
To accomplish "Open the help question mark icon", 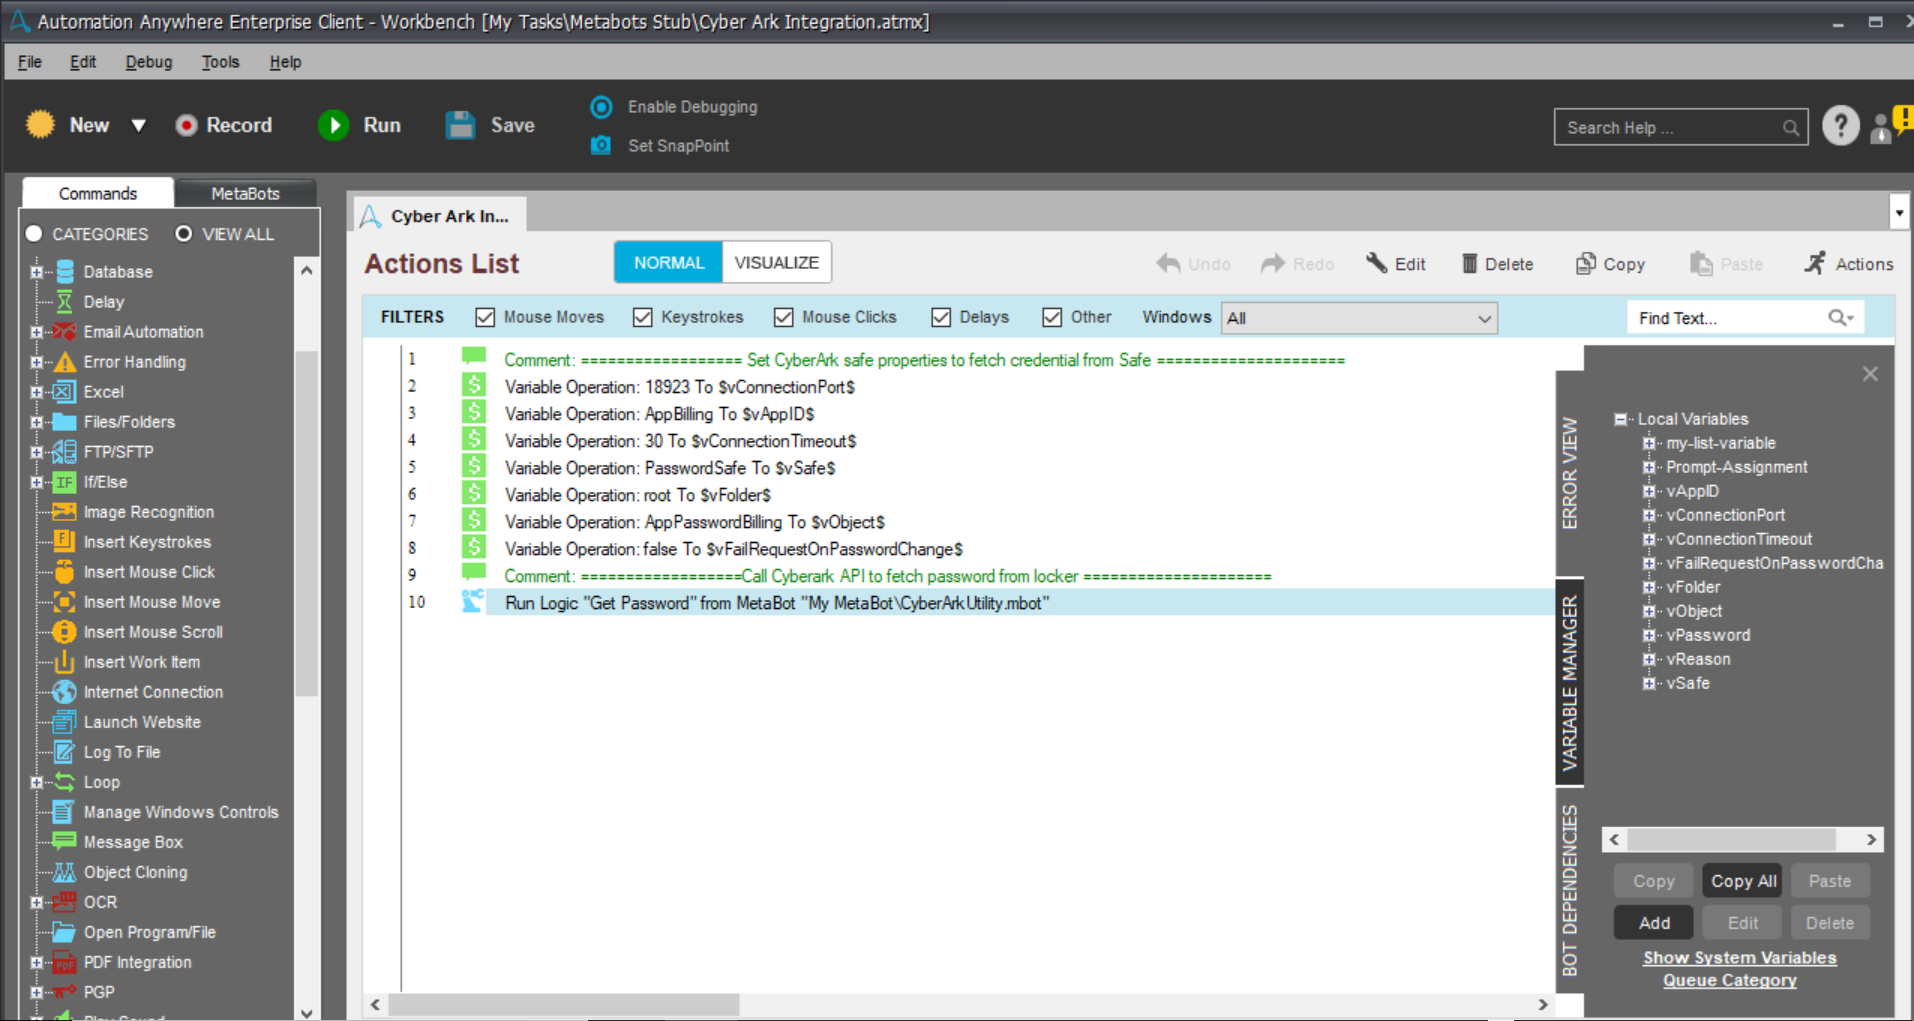I will tap(1840, 126).
